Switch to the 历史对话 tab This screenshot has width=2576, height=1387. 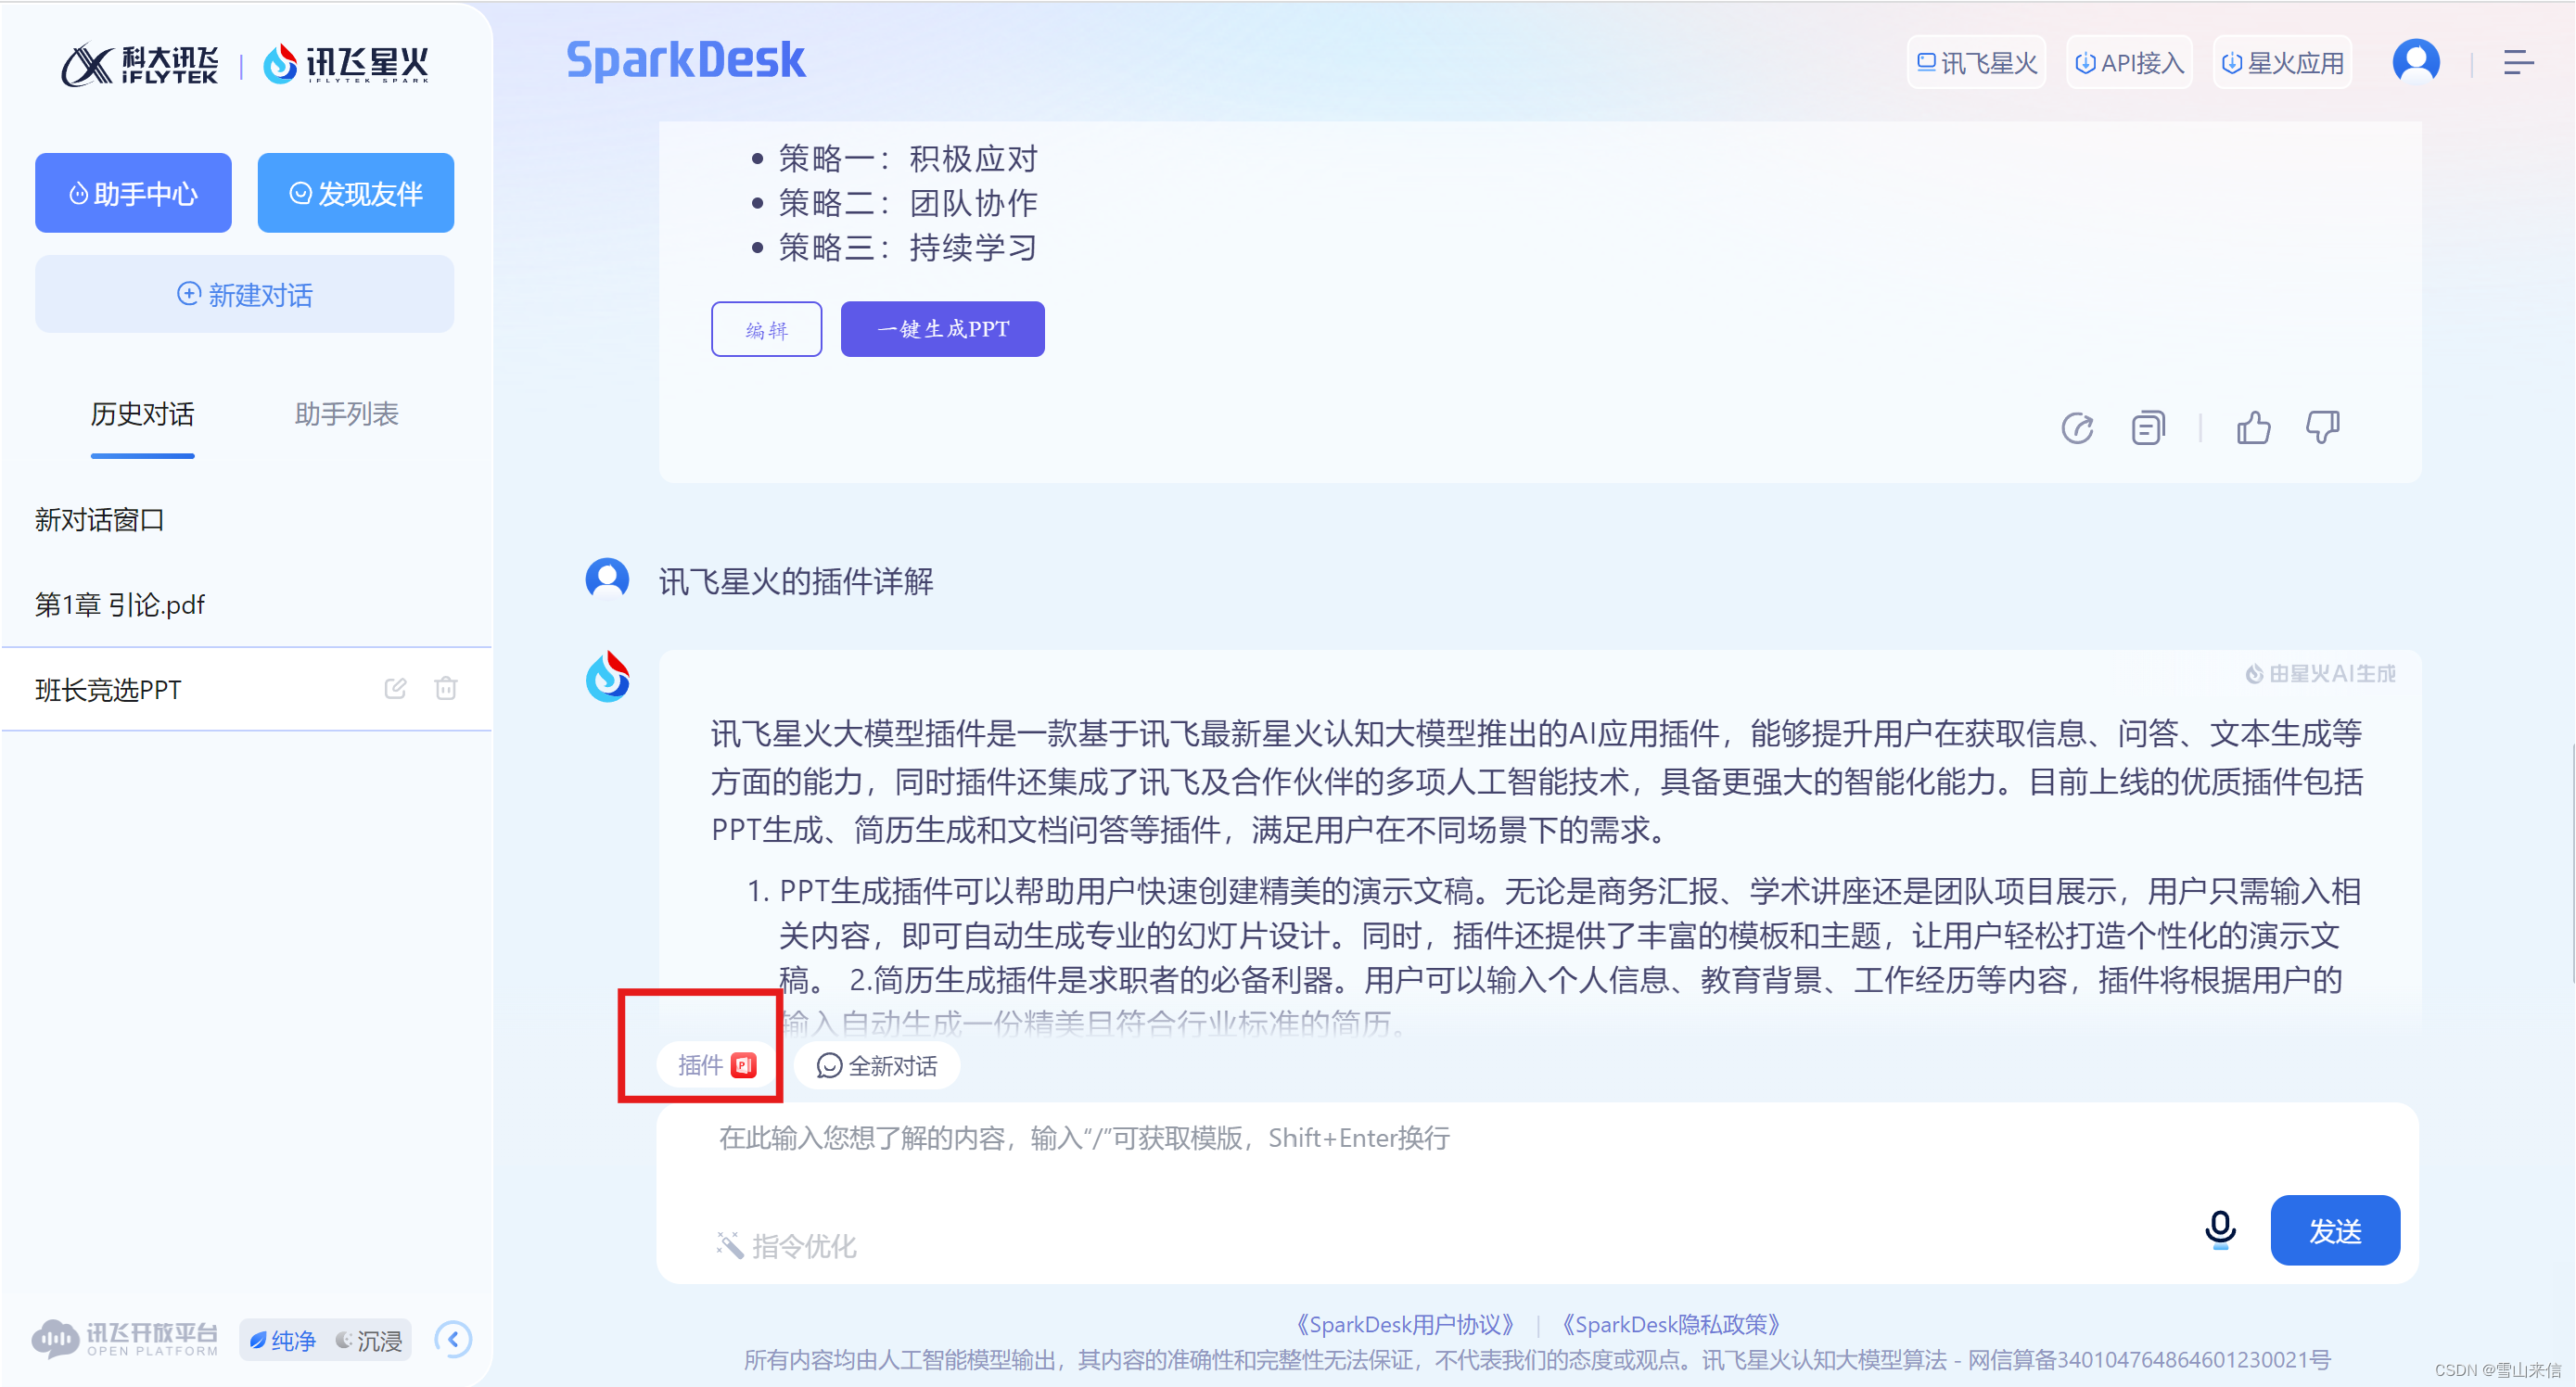pyautogui.click(x=142, y=414)
